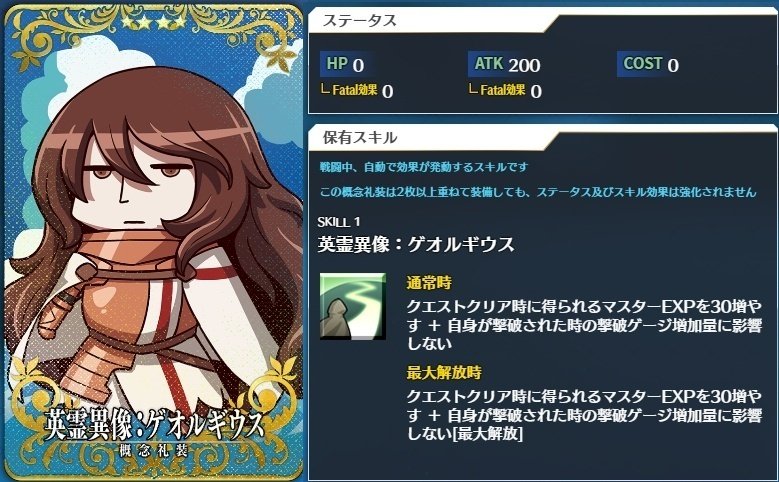Select the 通常時 heading

429,283
